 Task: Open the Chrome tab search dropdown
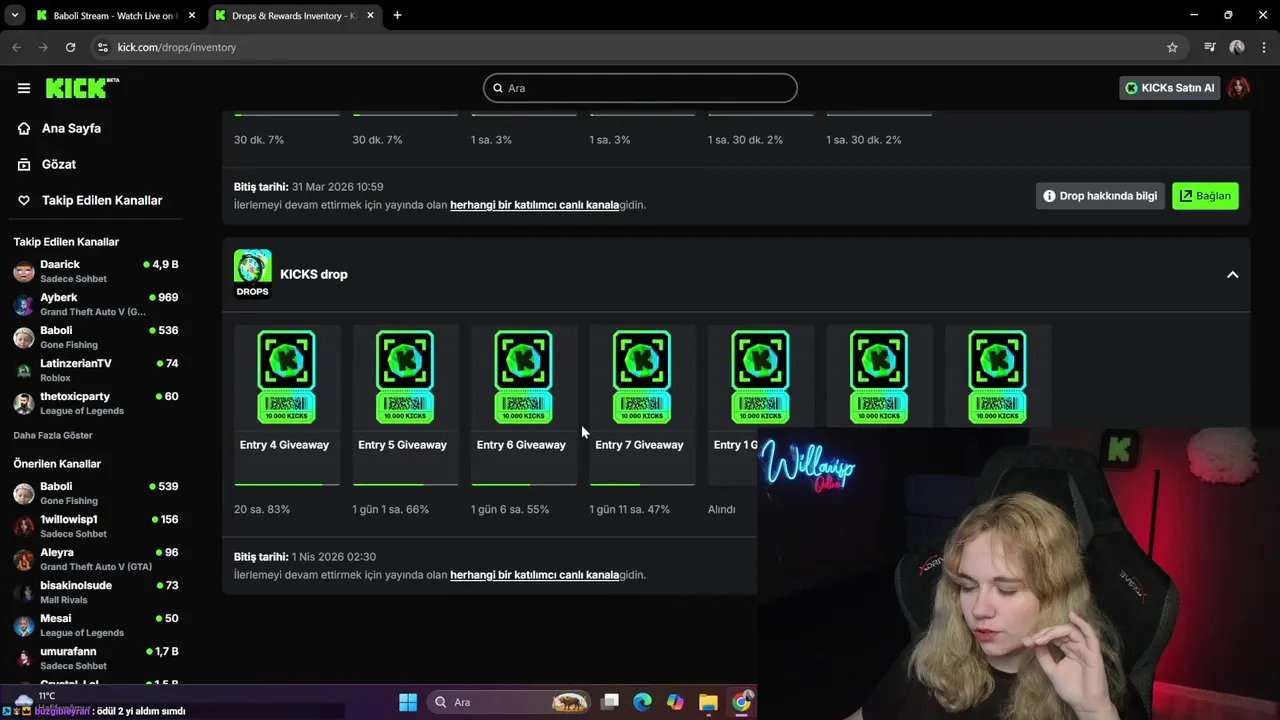pos(14,15)
